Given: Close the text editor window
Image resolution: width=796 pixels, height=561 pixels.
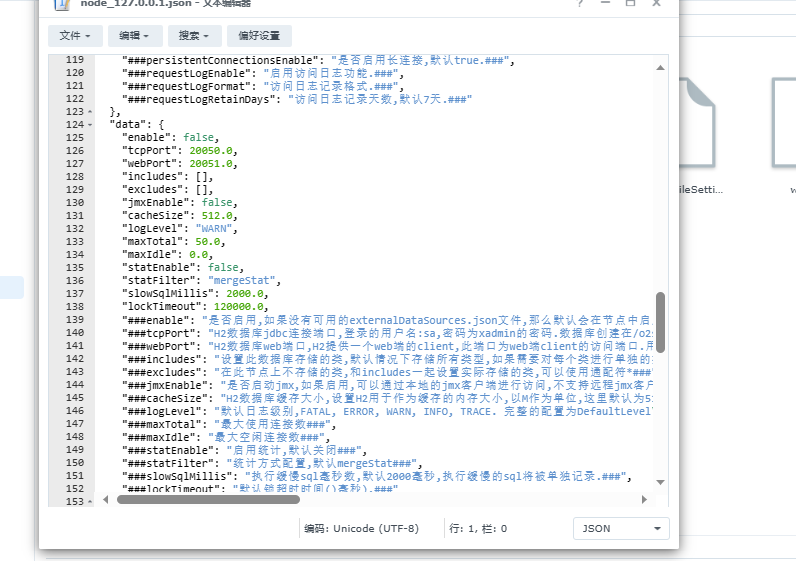Looking at the screenshot, I should (656, 3).
